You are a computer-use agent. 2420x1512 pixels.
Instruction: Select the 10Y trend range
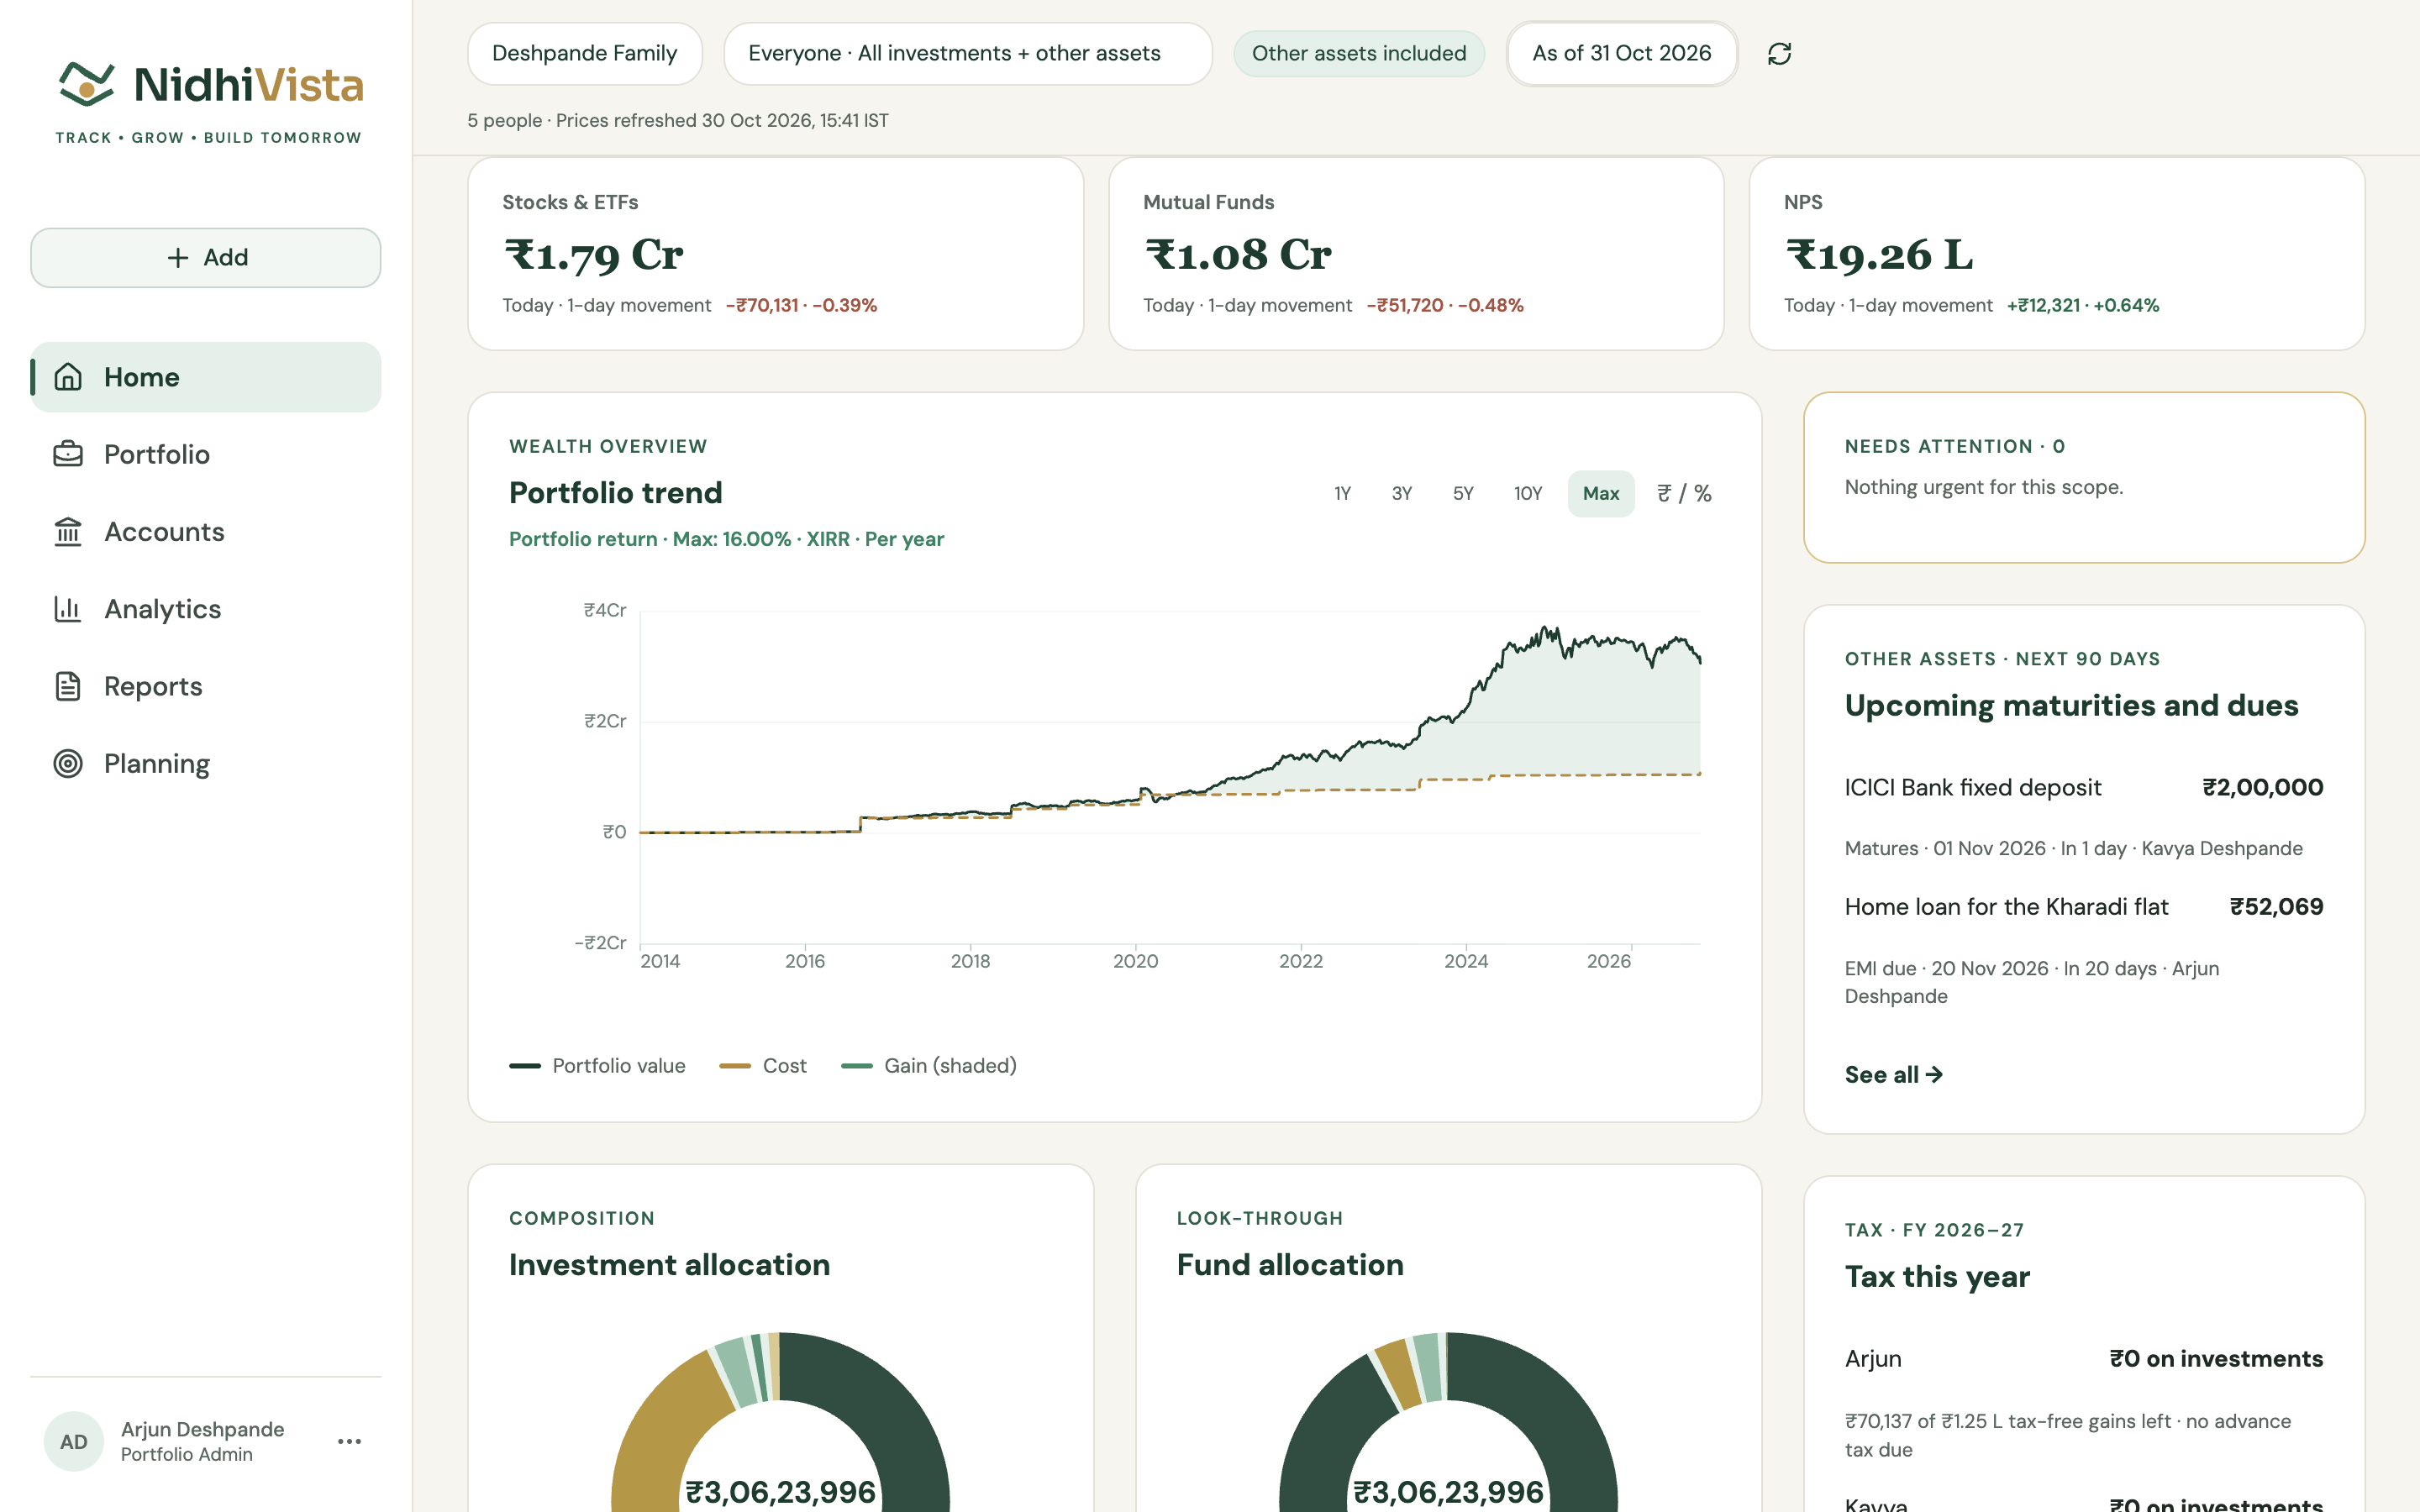pos(1528,494)
